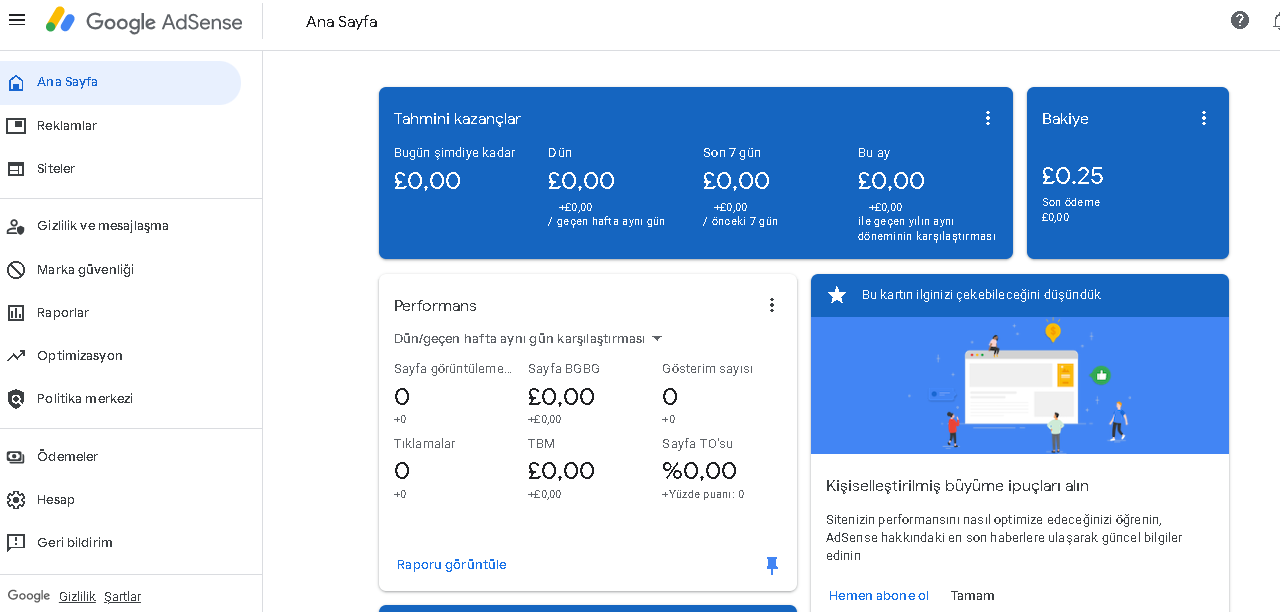Click the Google footer logo
Viewport: 1280px width, 612px height.
tap(29, 596)
